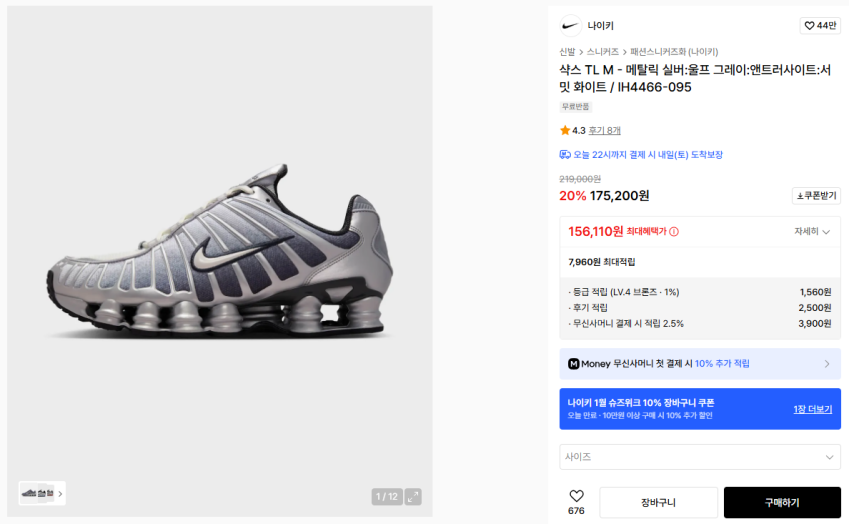Show next thumbnails with the arrow
The image size is (849, 524).
click(x=60, y=493)
